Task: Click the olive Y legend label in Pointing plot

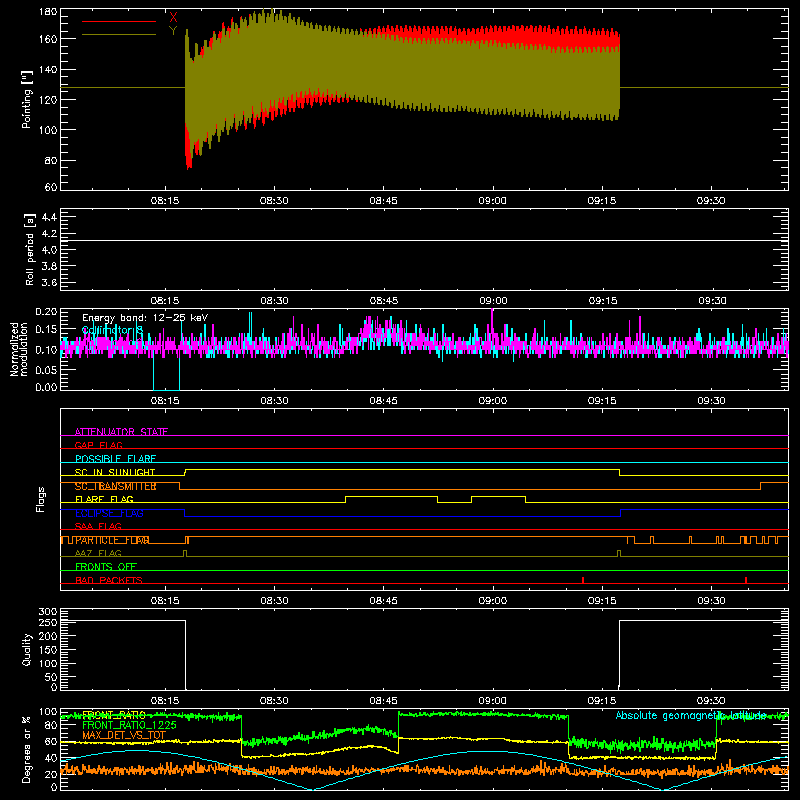Action: pyautogui.click(x=173, y=31)
